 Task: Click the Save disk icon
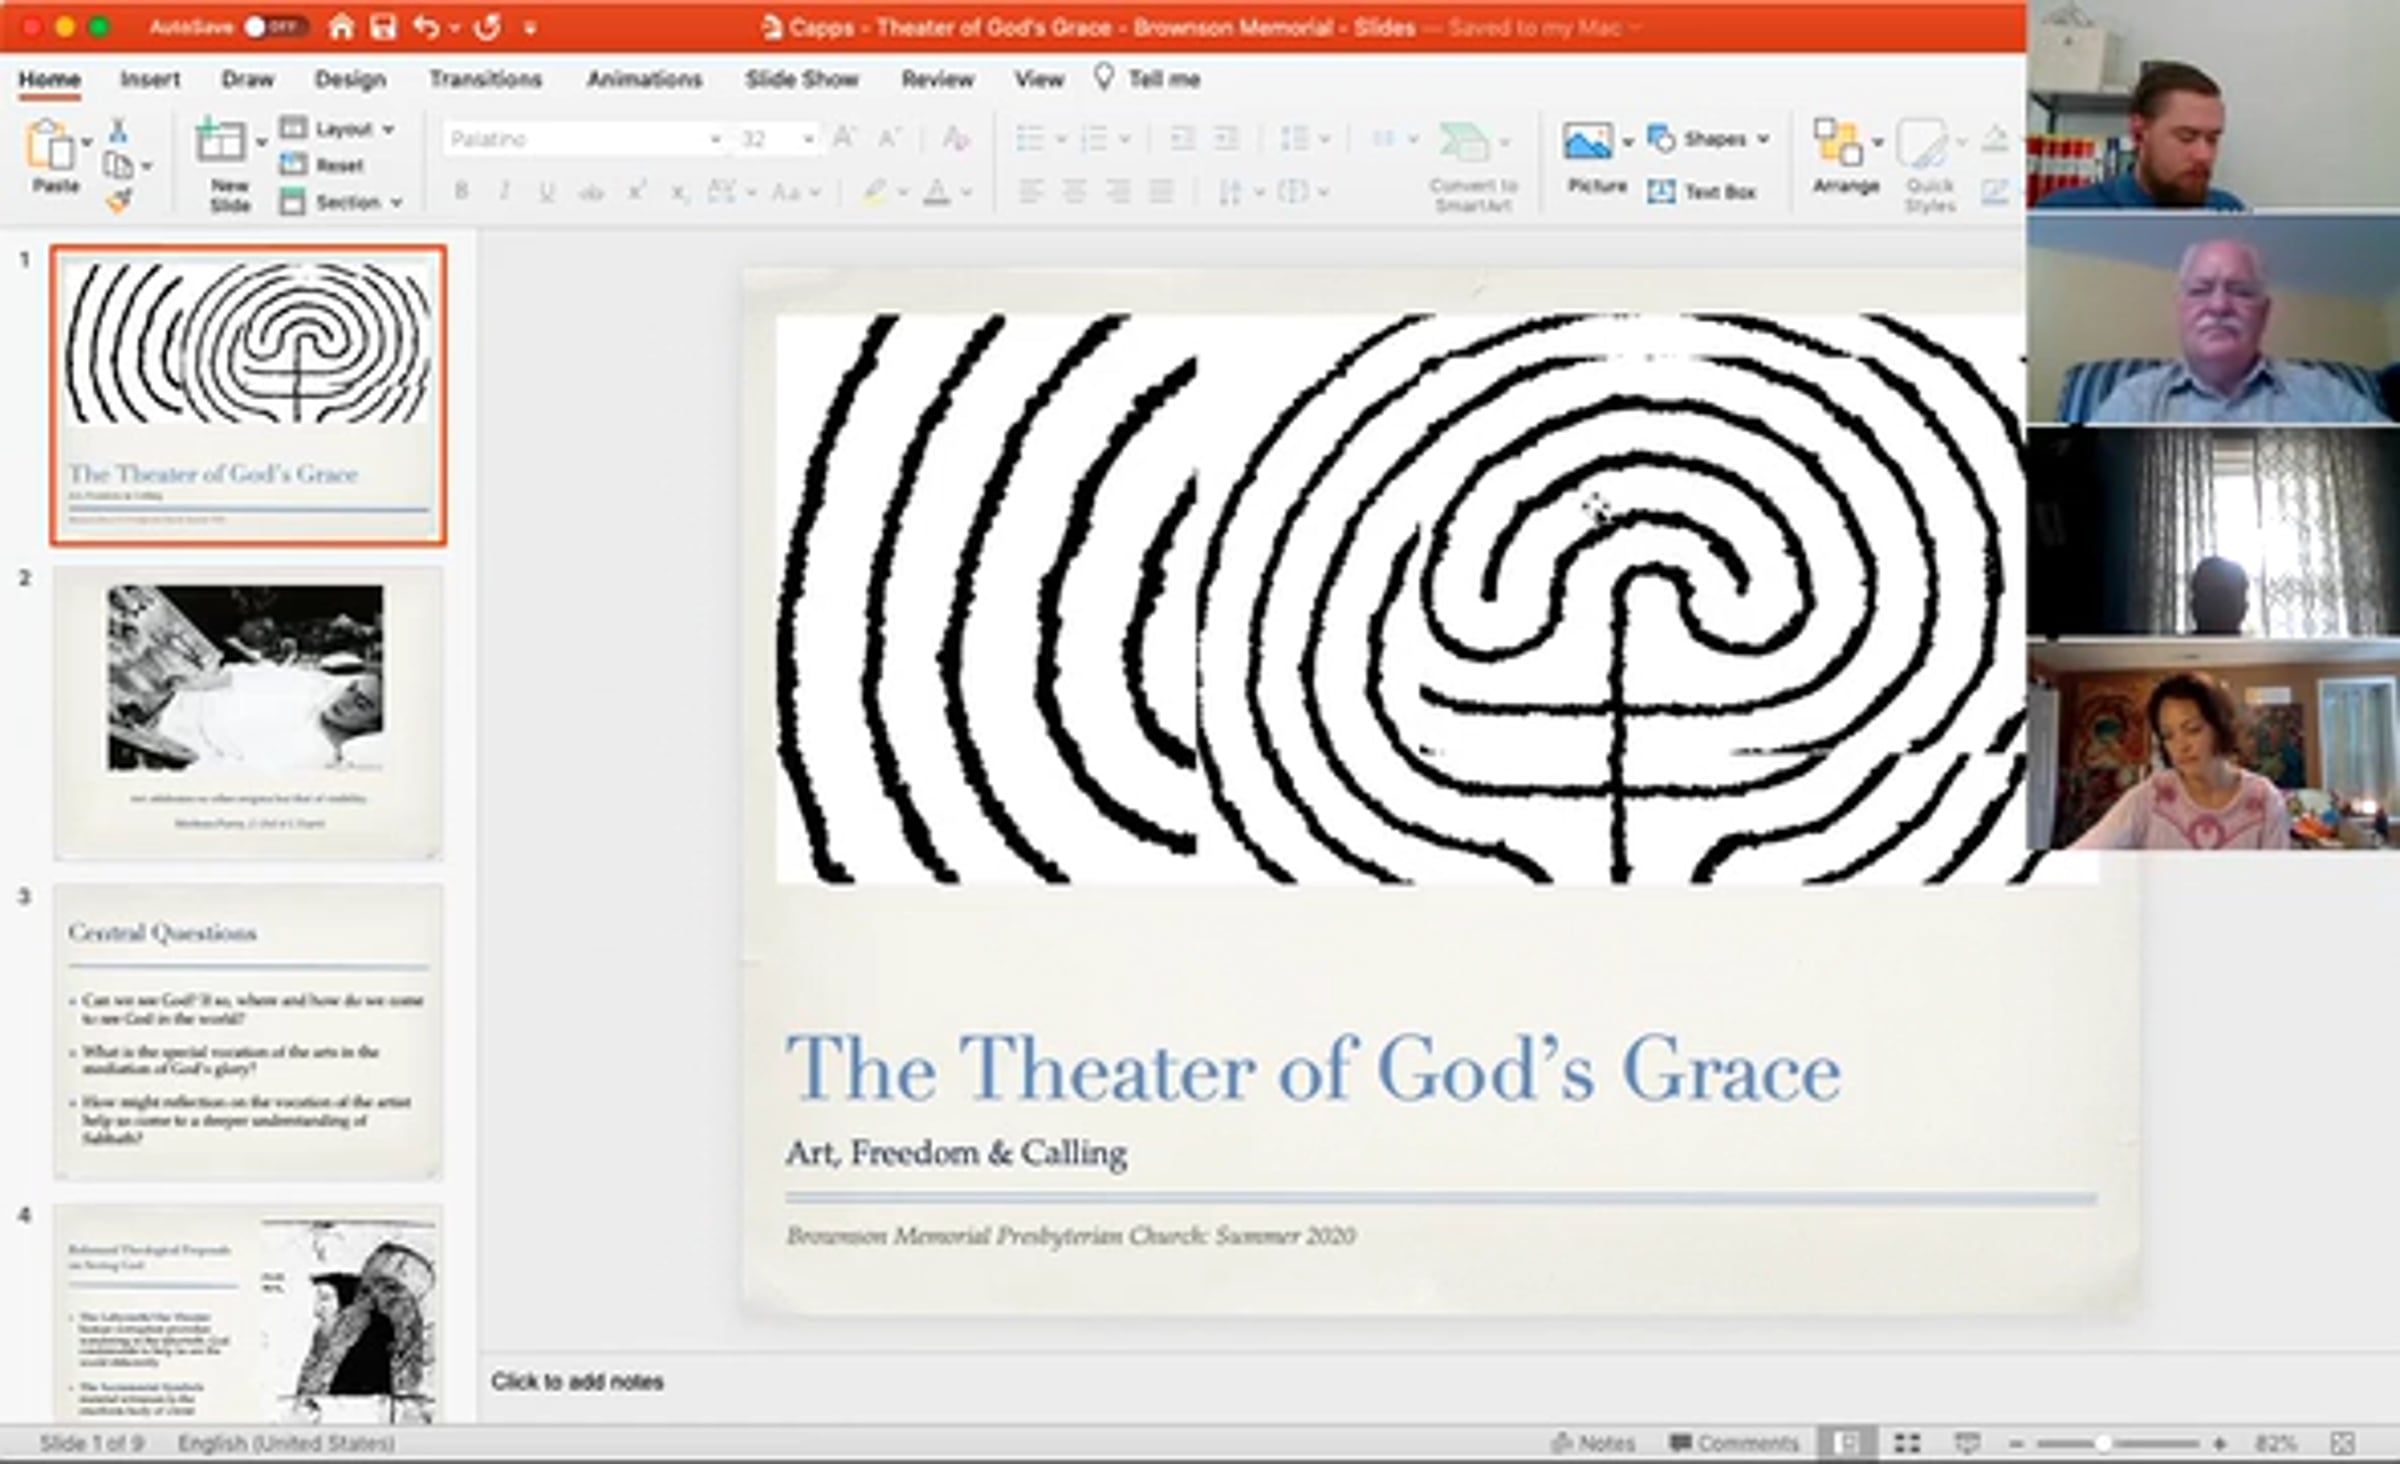tap(383, 27)
